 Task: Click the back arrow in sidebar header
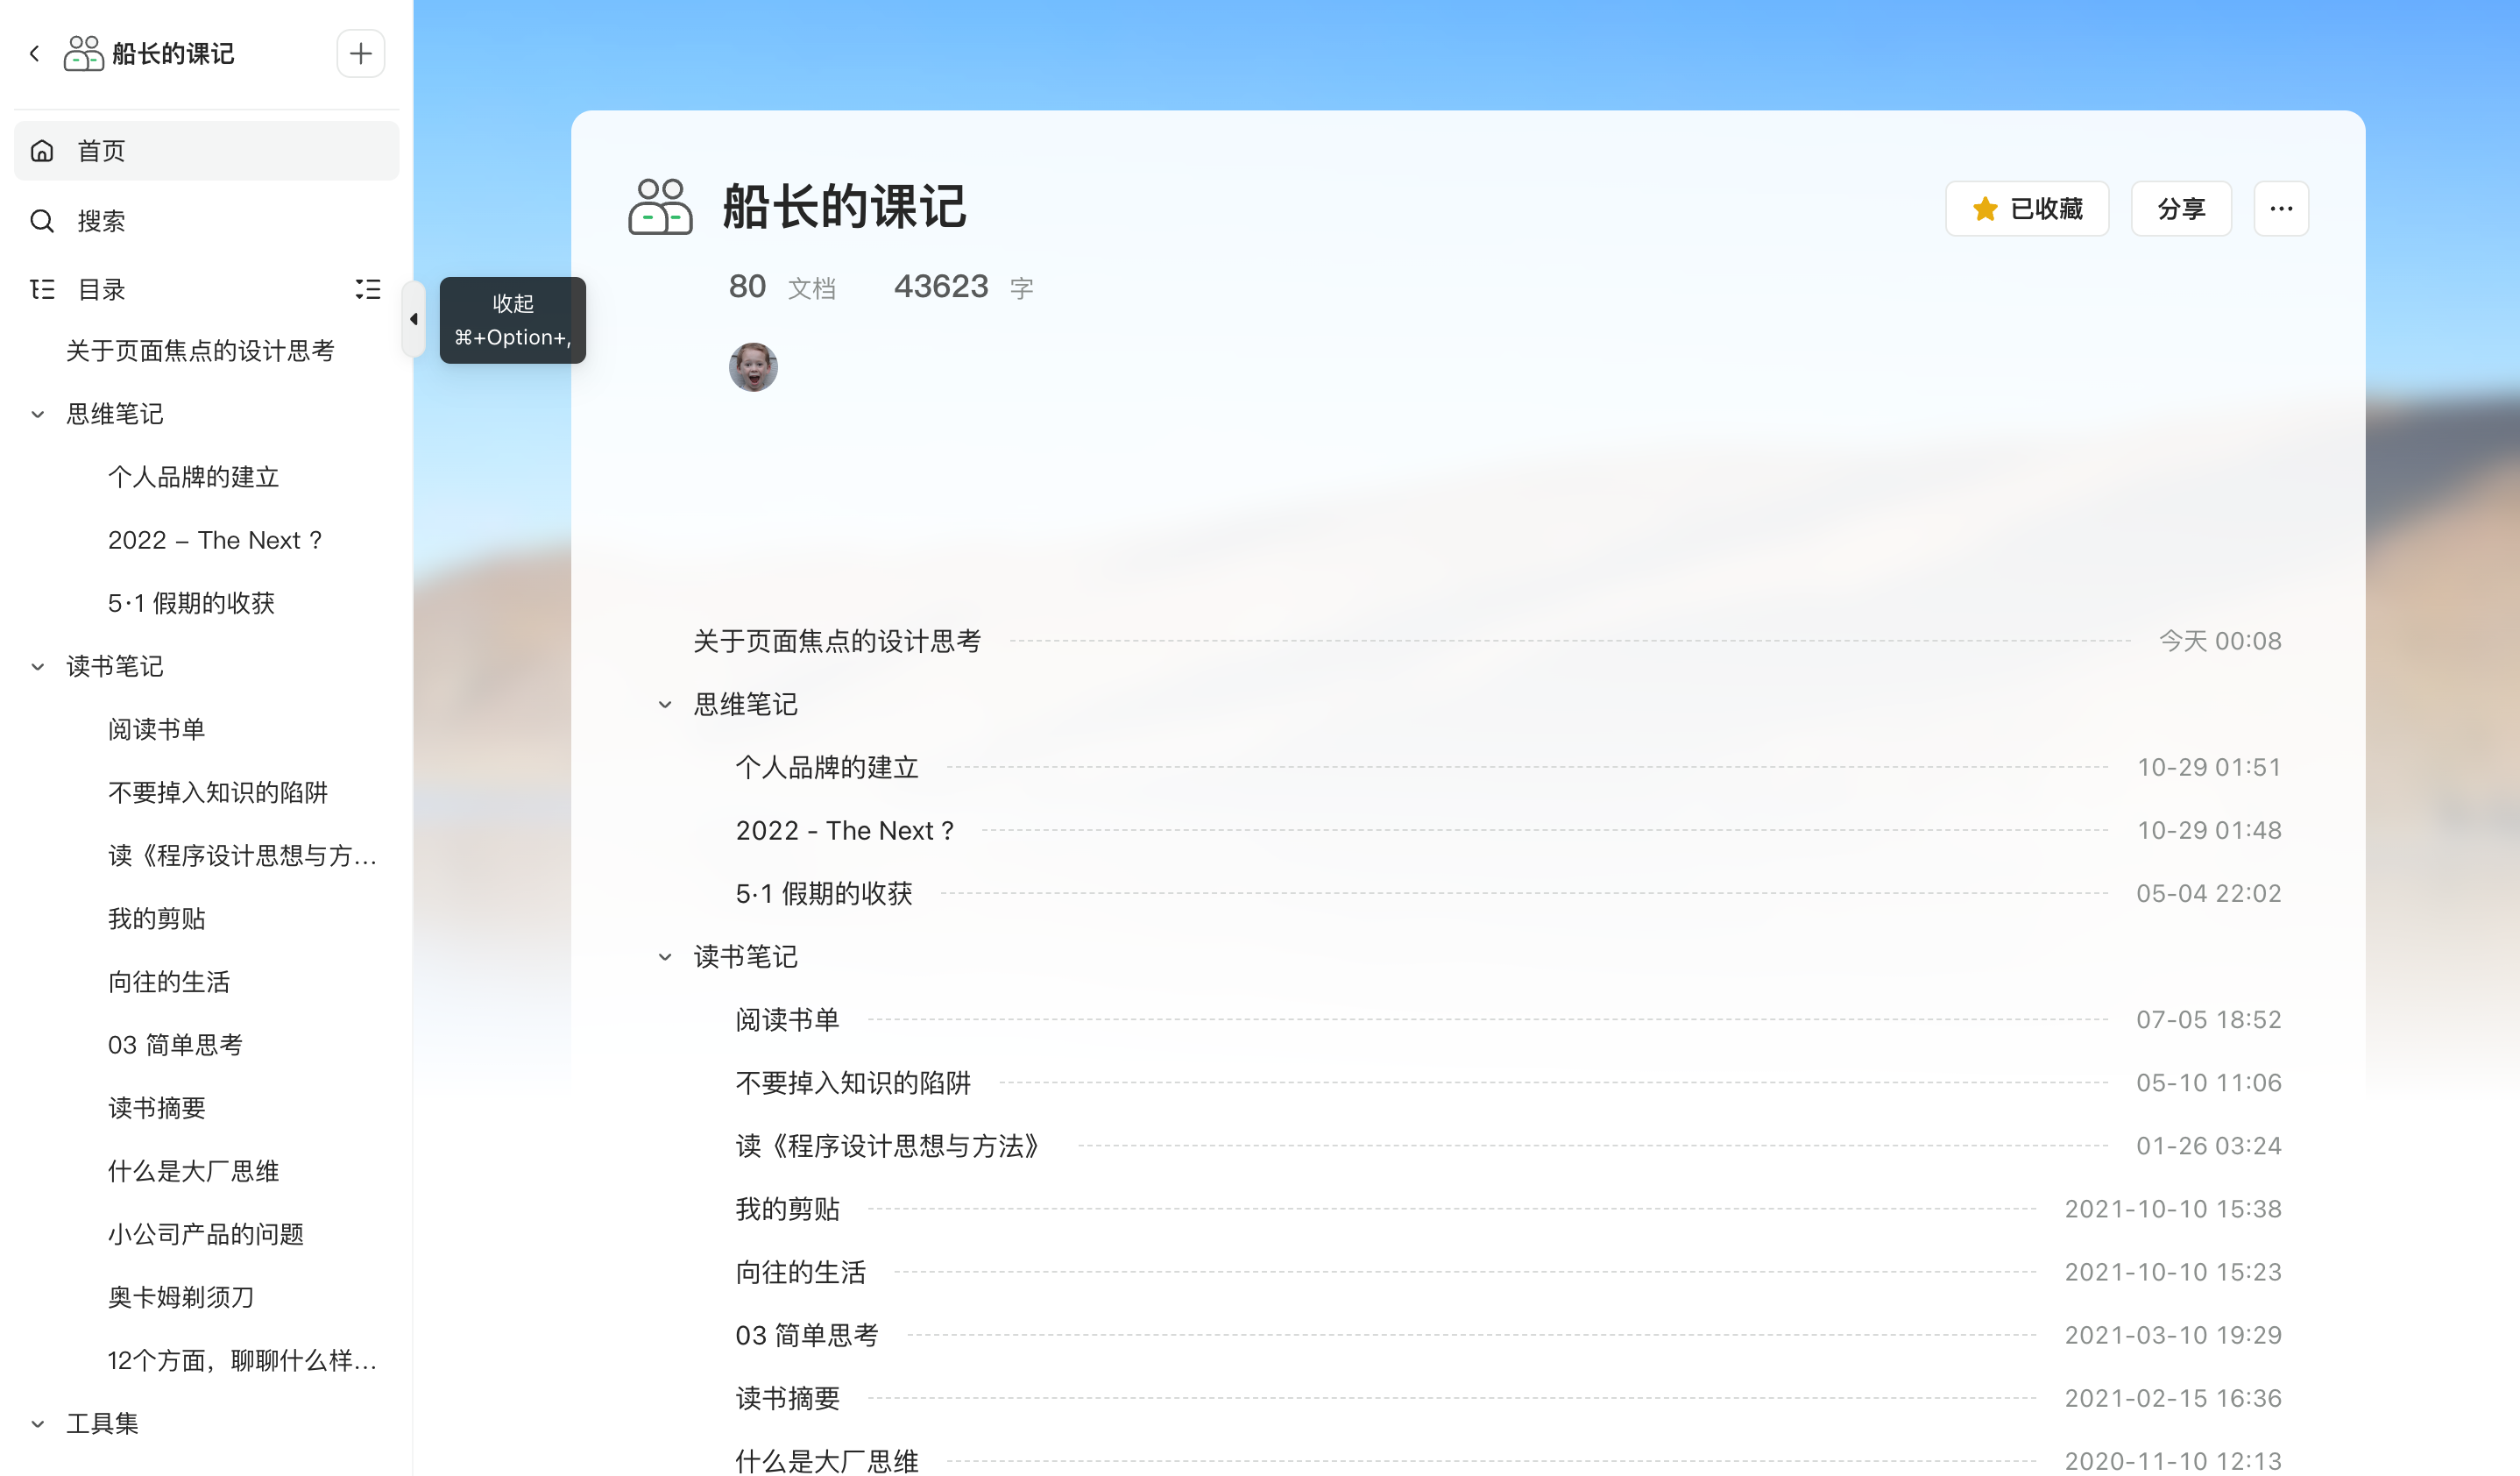pos(35,53)
